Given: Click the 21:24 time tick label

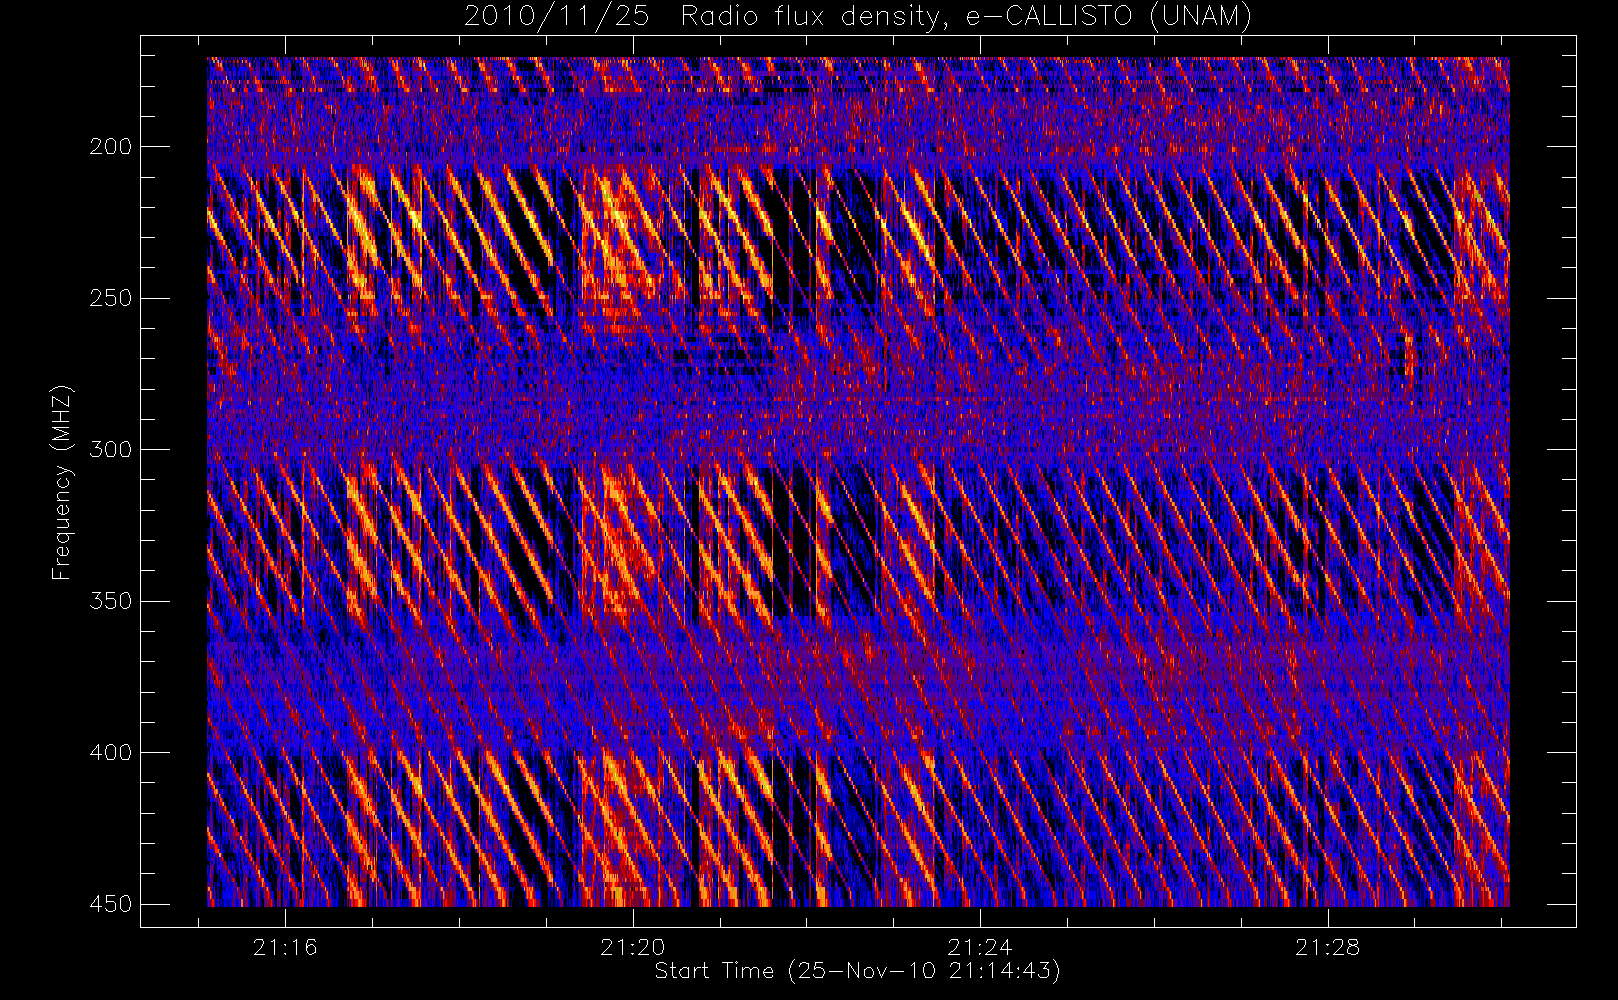Looking at the screenshot, I should click(x=980, y=947).
